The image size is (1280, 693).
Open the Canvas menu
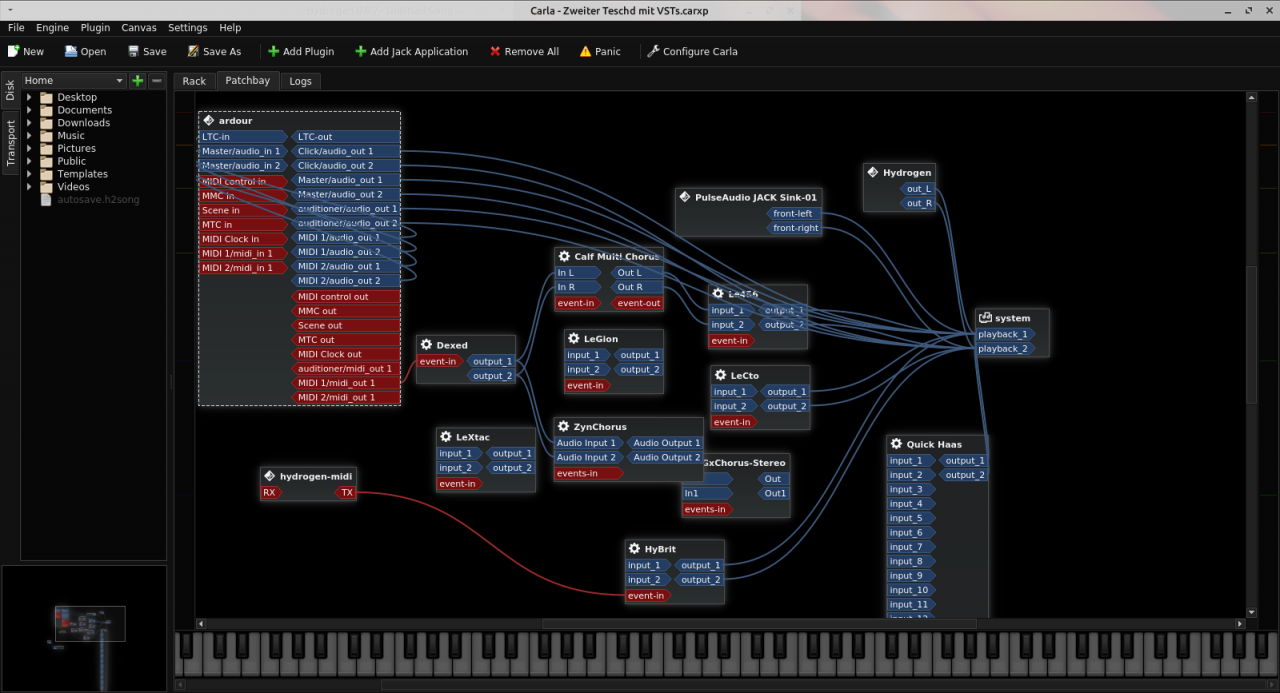tap(139, 28)
